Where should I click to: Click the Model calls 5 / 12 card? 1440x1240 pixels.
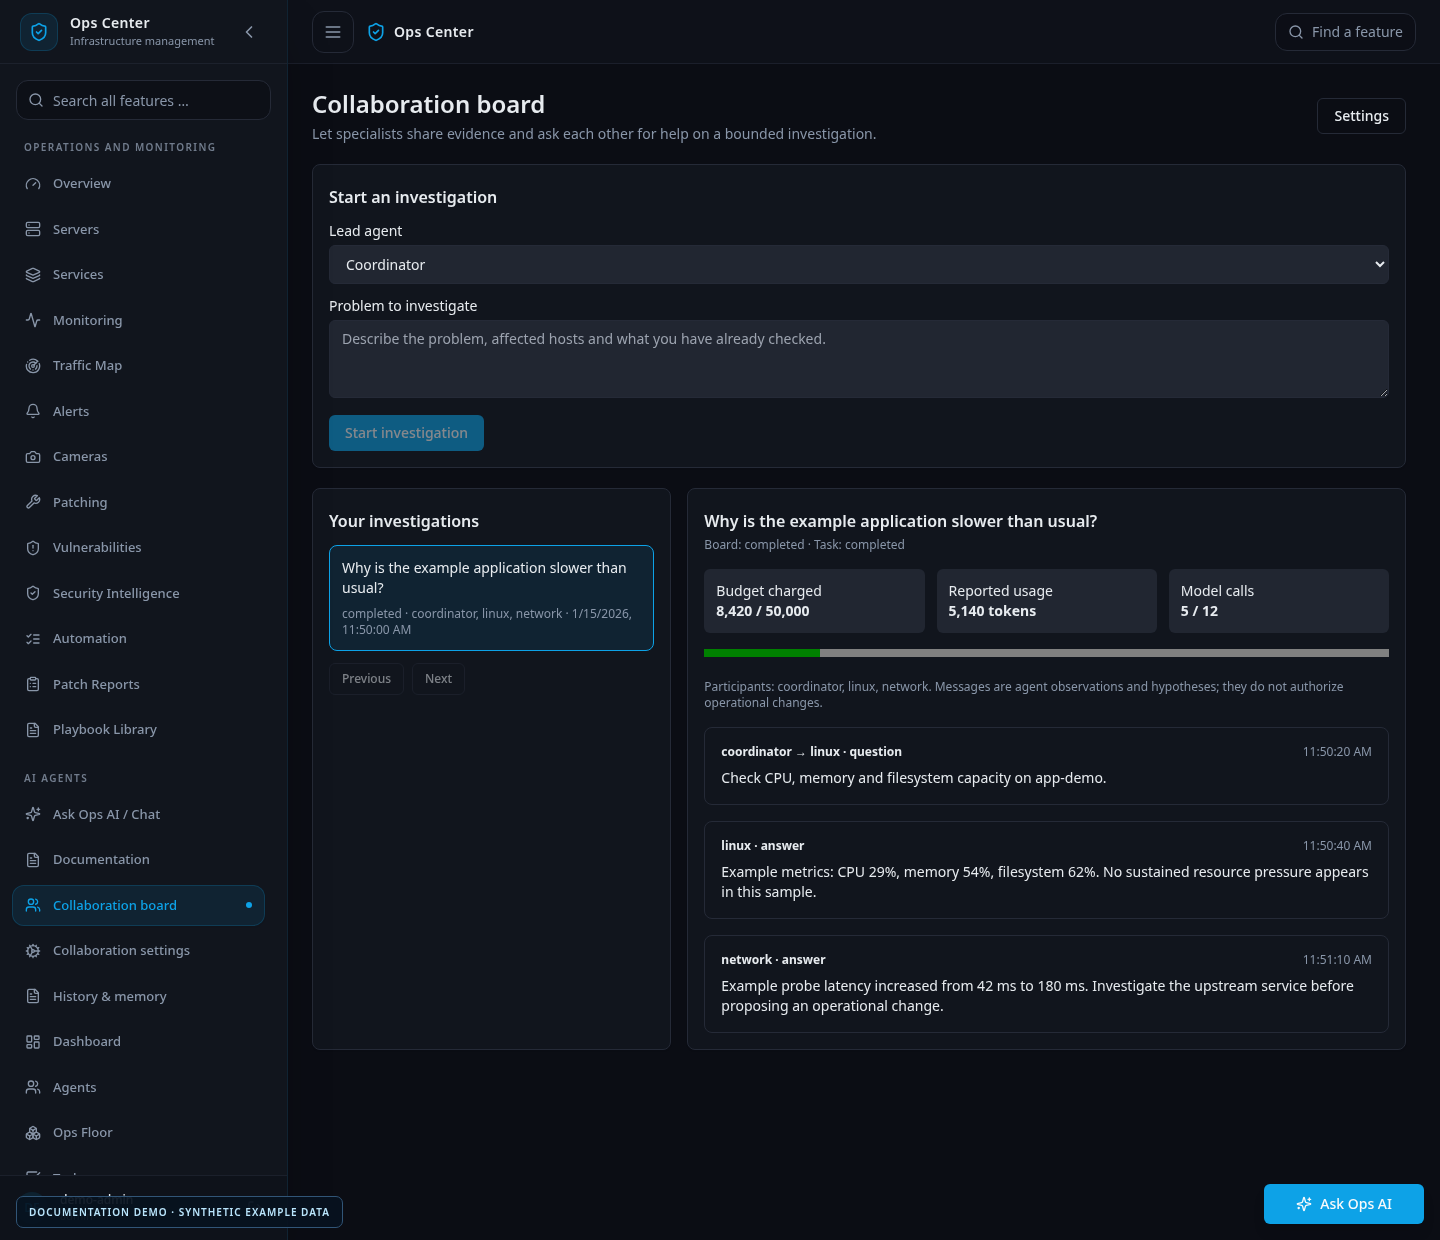coord(1278,601)
